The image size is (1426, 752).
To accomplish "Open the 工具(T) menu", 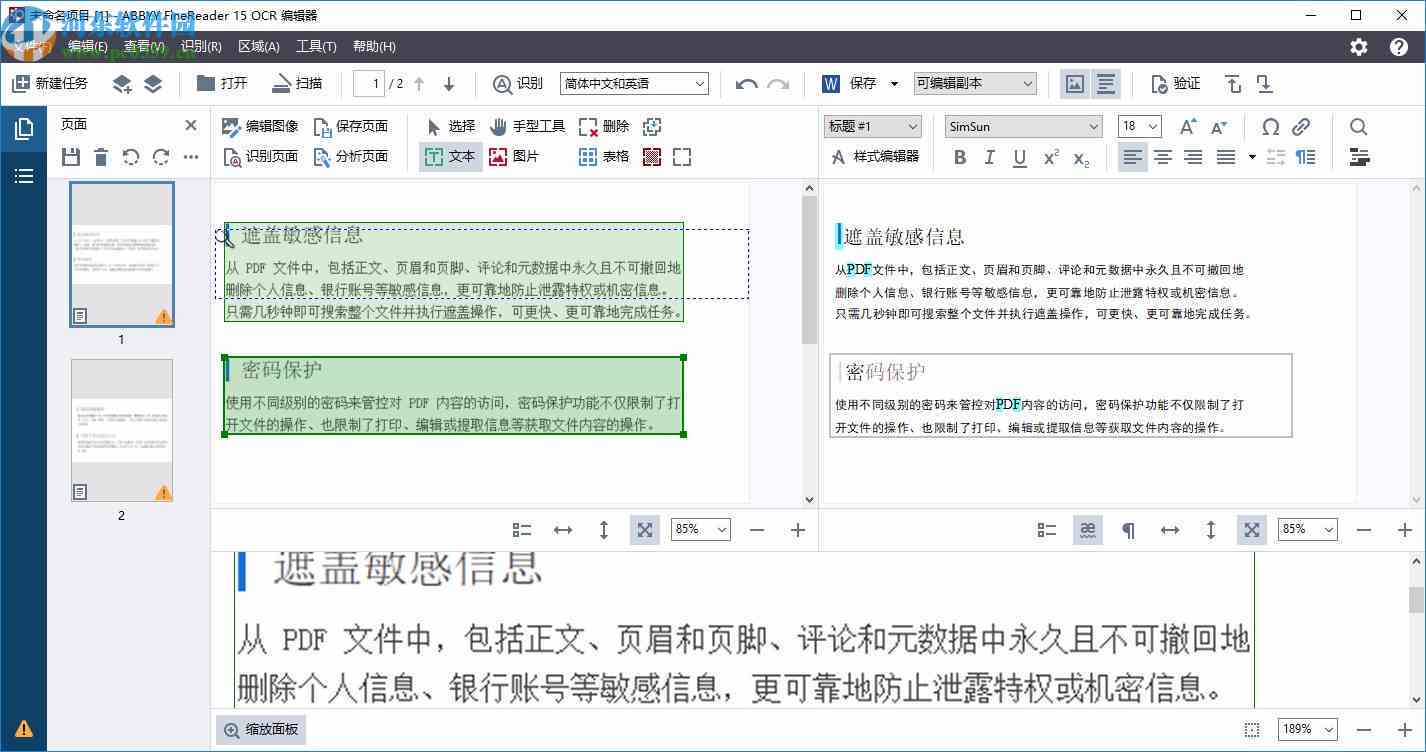I will point(316,46).
